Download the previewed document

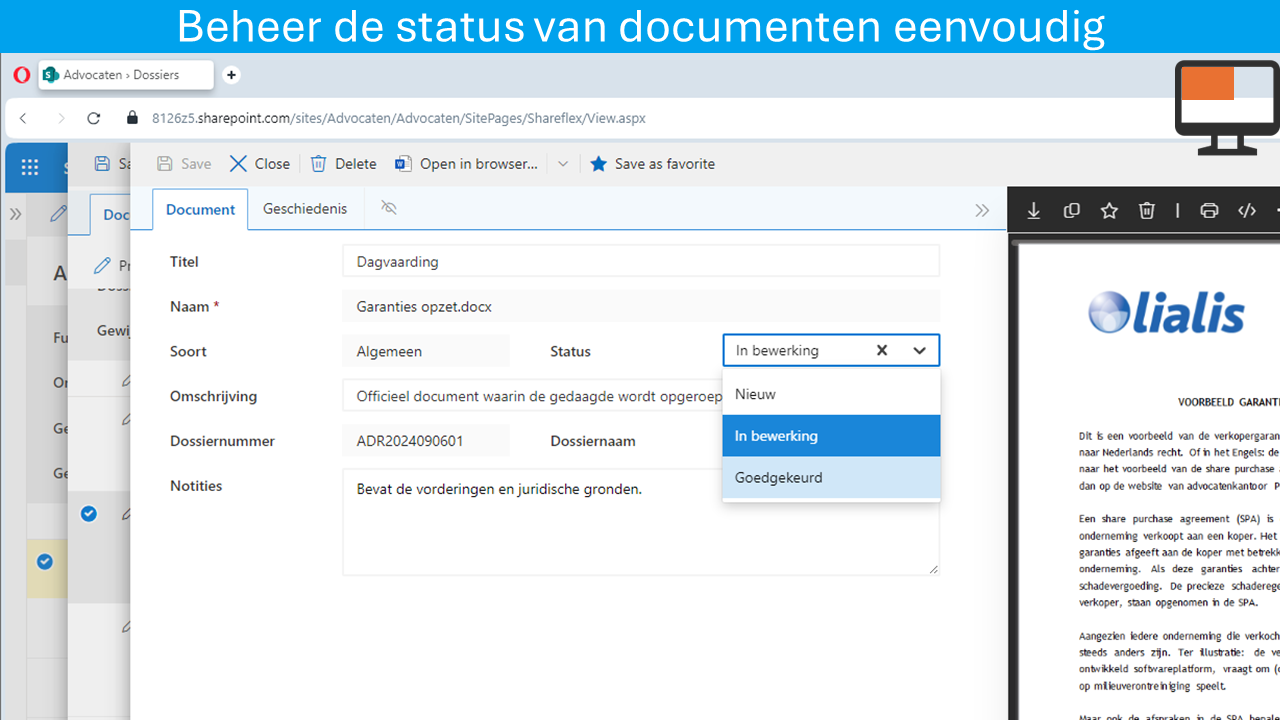click(1034, 210)
